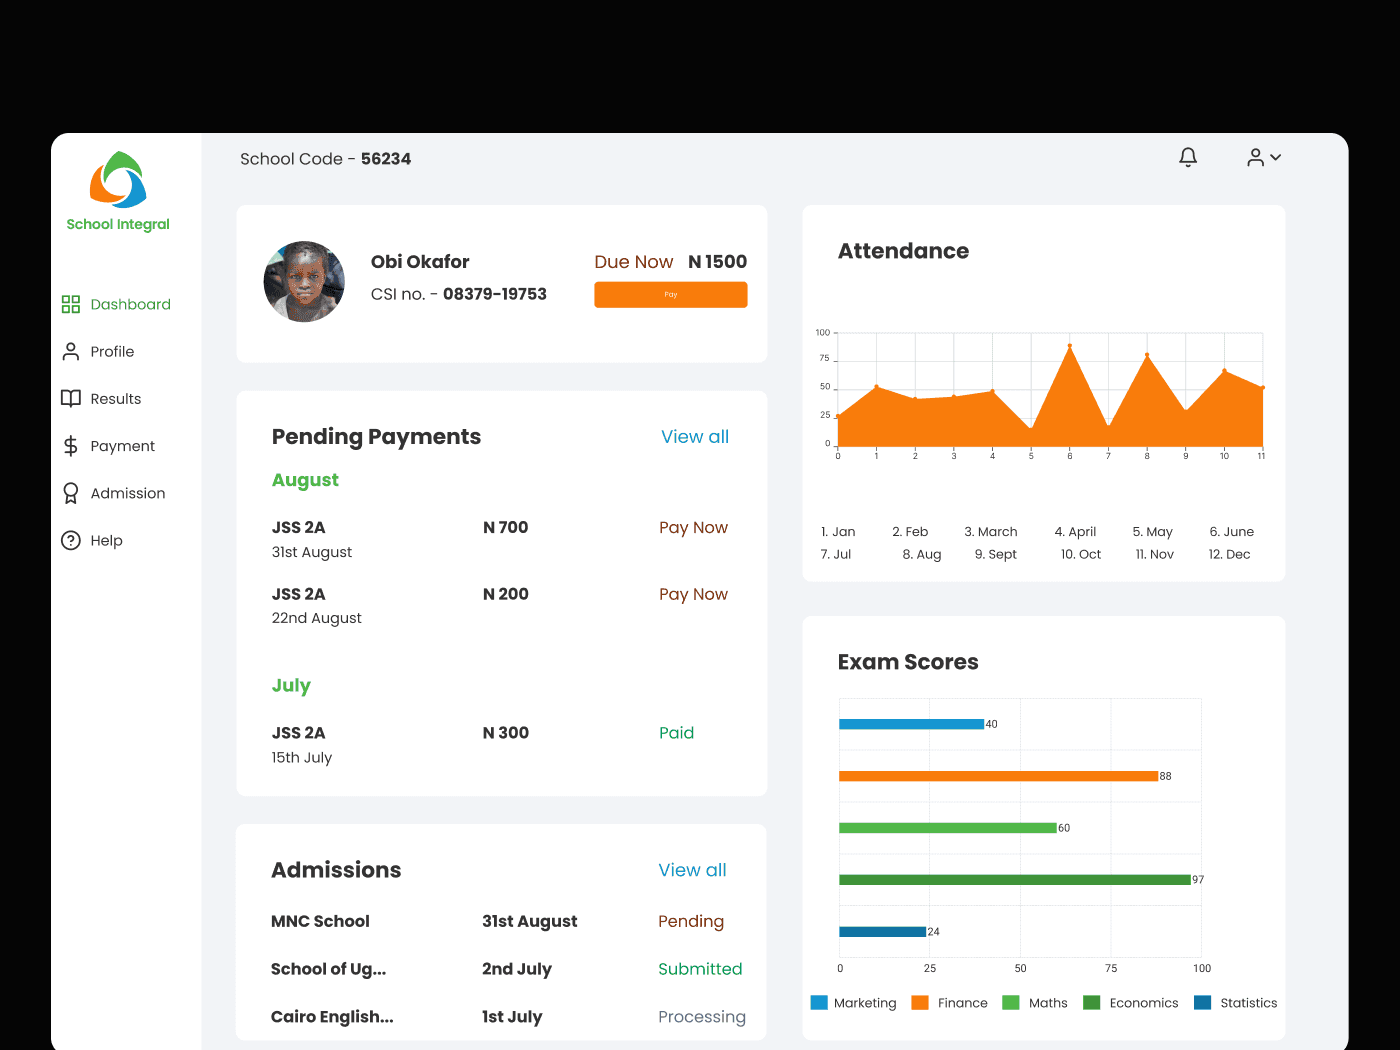Click the Maths bar showing 60

click(x=948, y=828)
